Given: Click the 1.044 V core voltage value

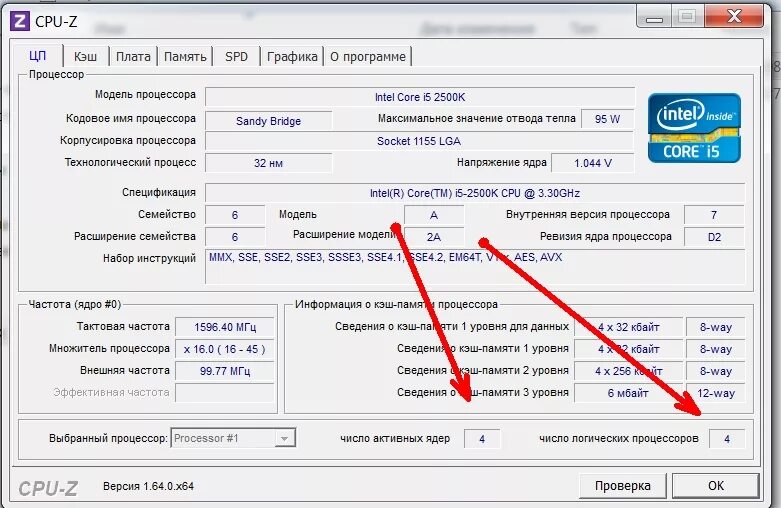Looking at the screenshot, I should click(593, 163).
